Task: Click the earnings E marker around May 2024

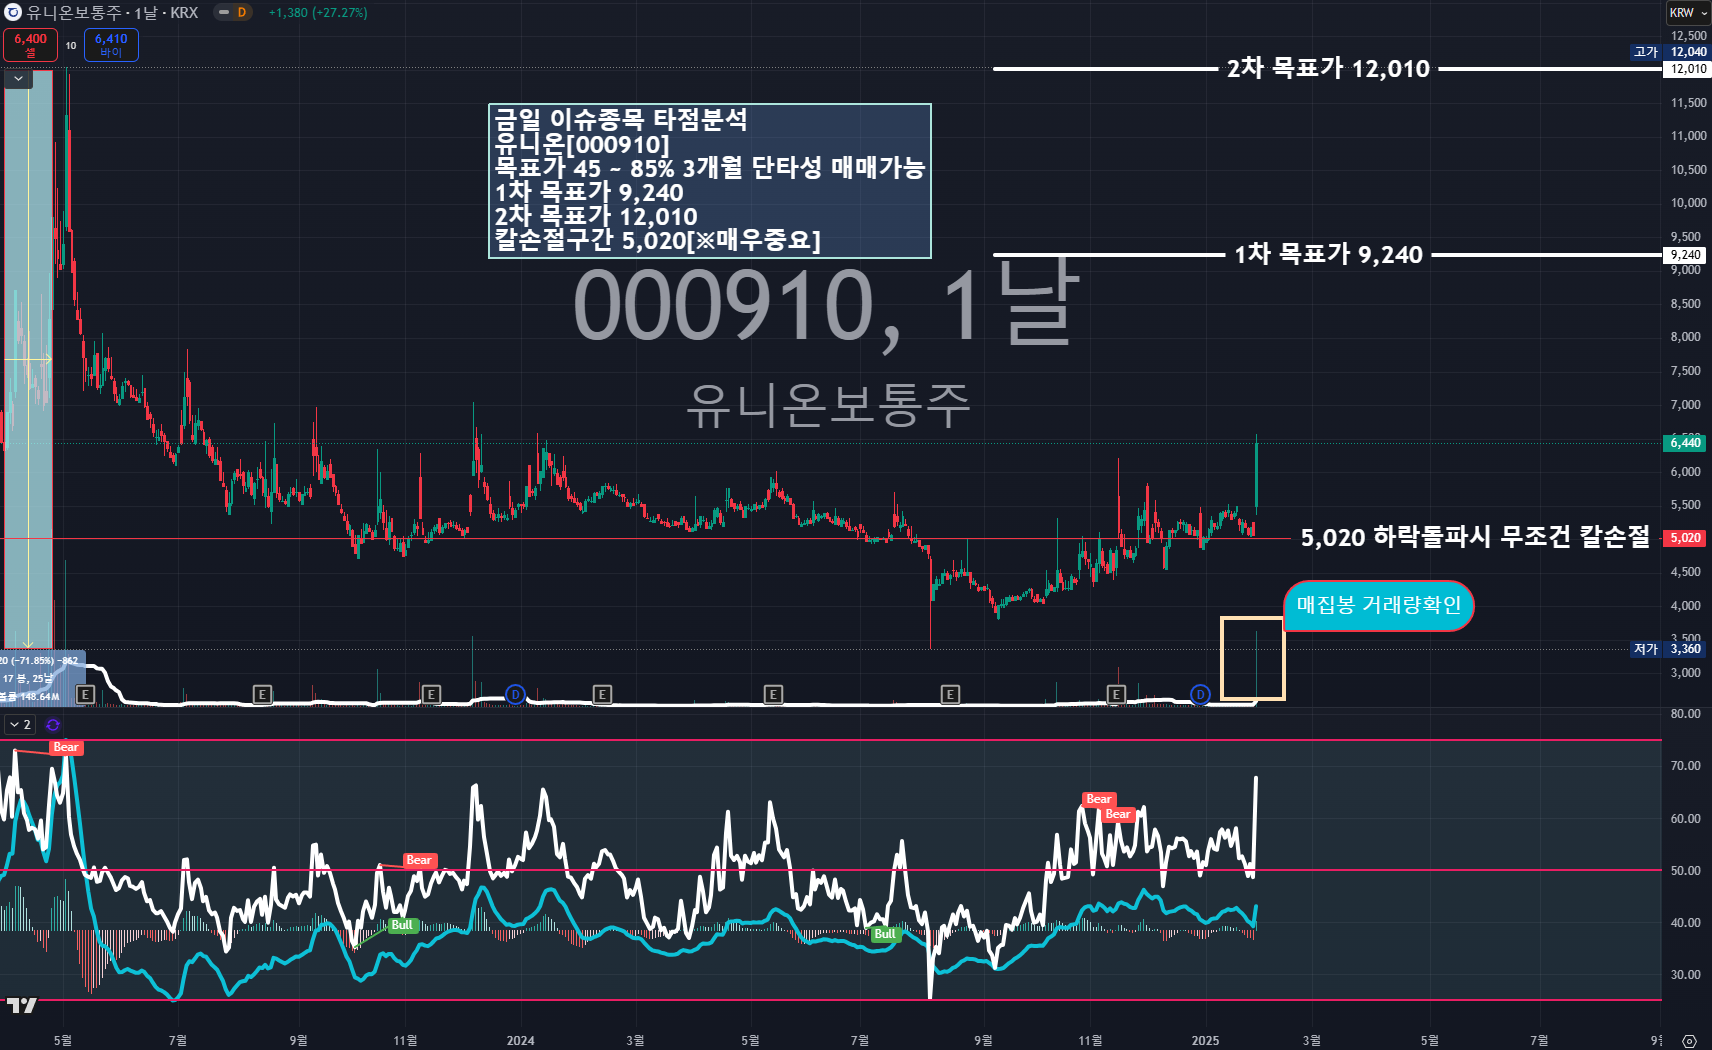Action: (773, 694)
